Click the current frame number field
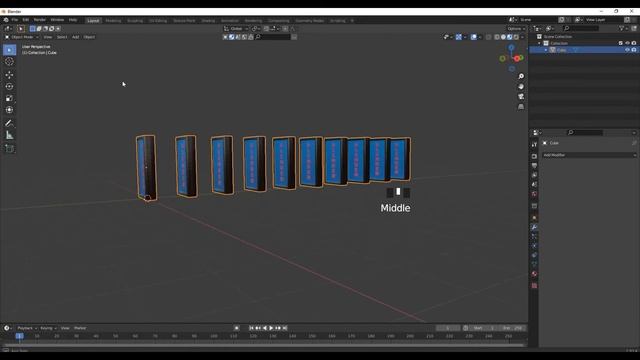 [x=448, y=328]
